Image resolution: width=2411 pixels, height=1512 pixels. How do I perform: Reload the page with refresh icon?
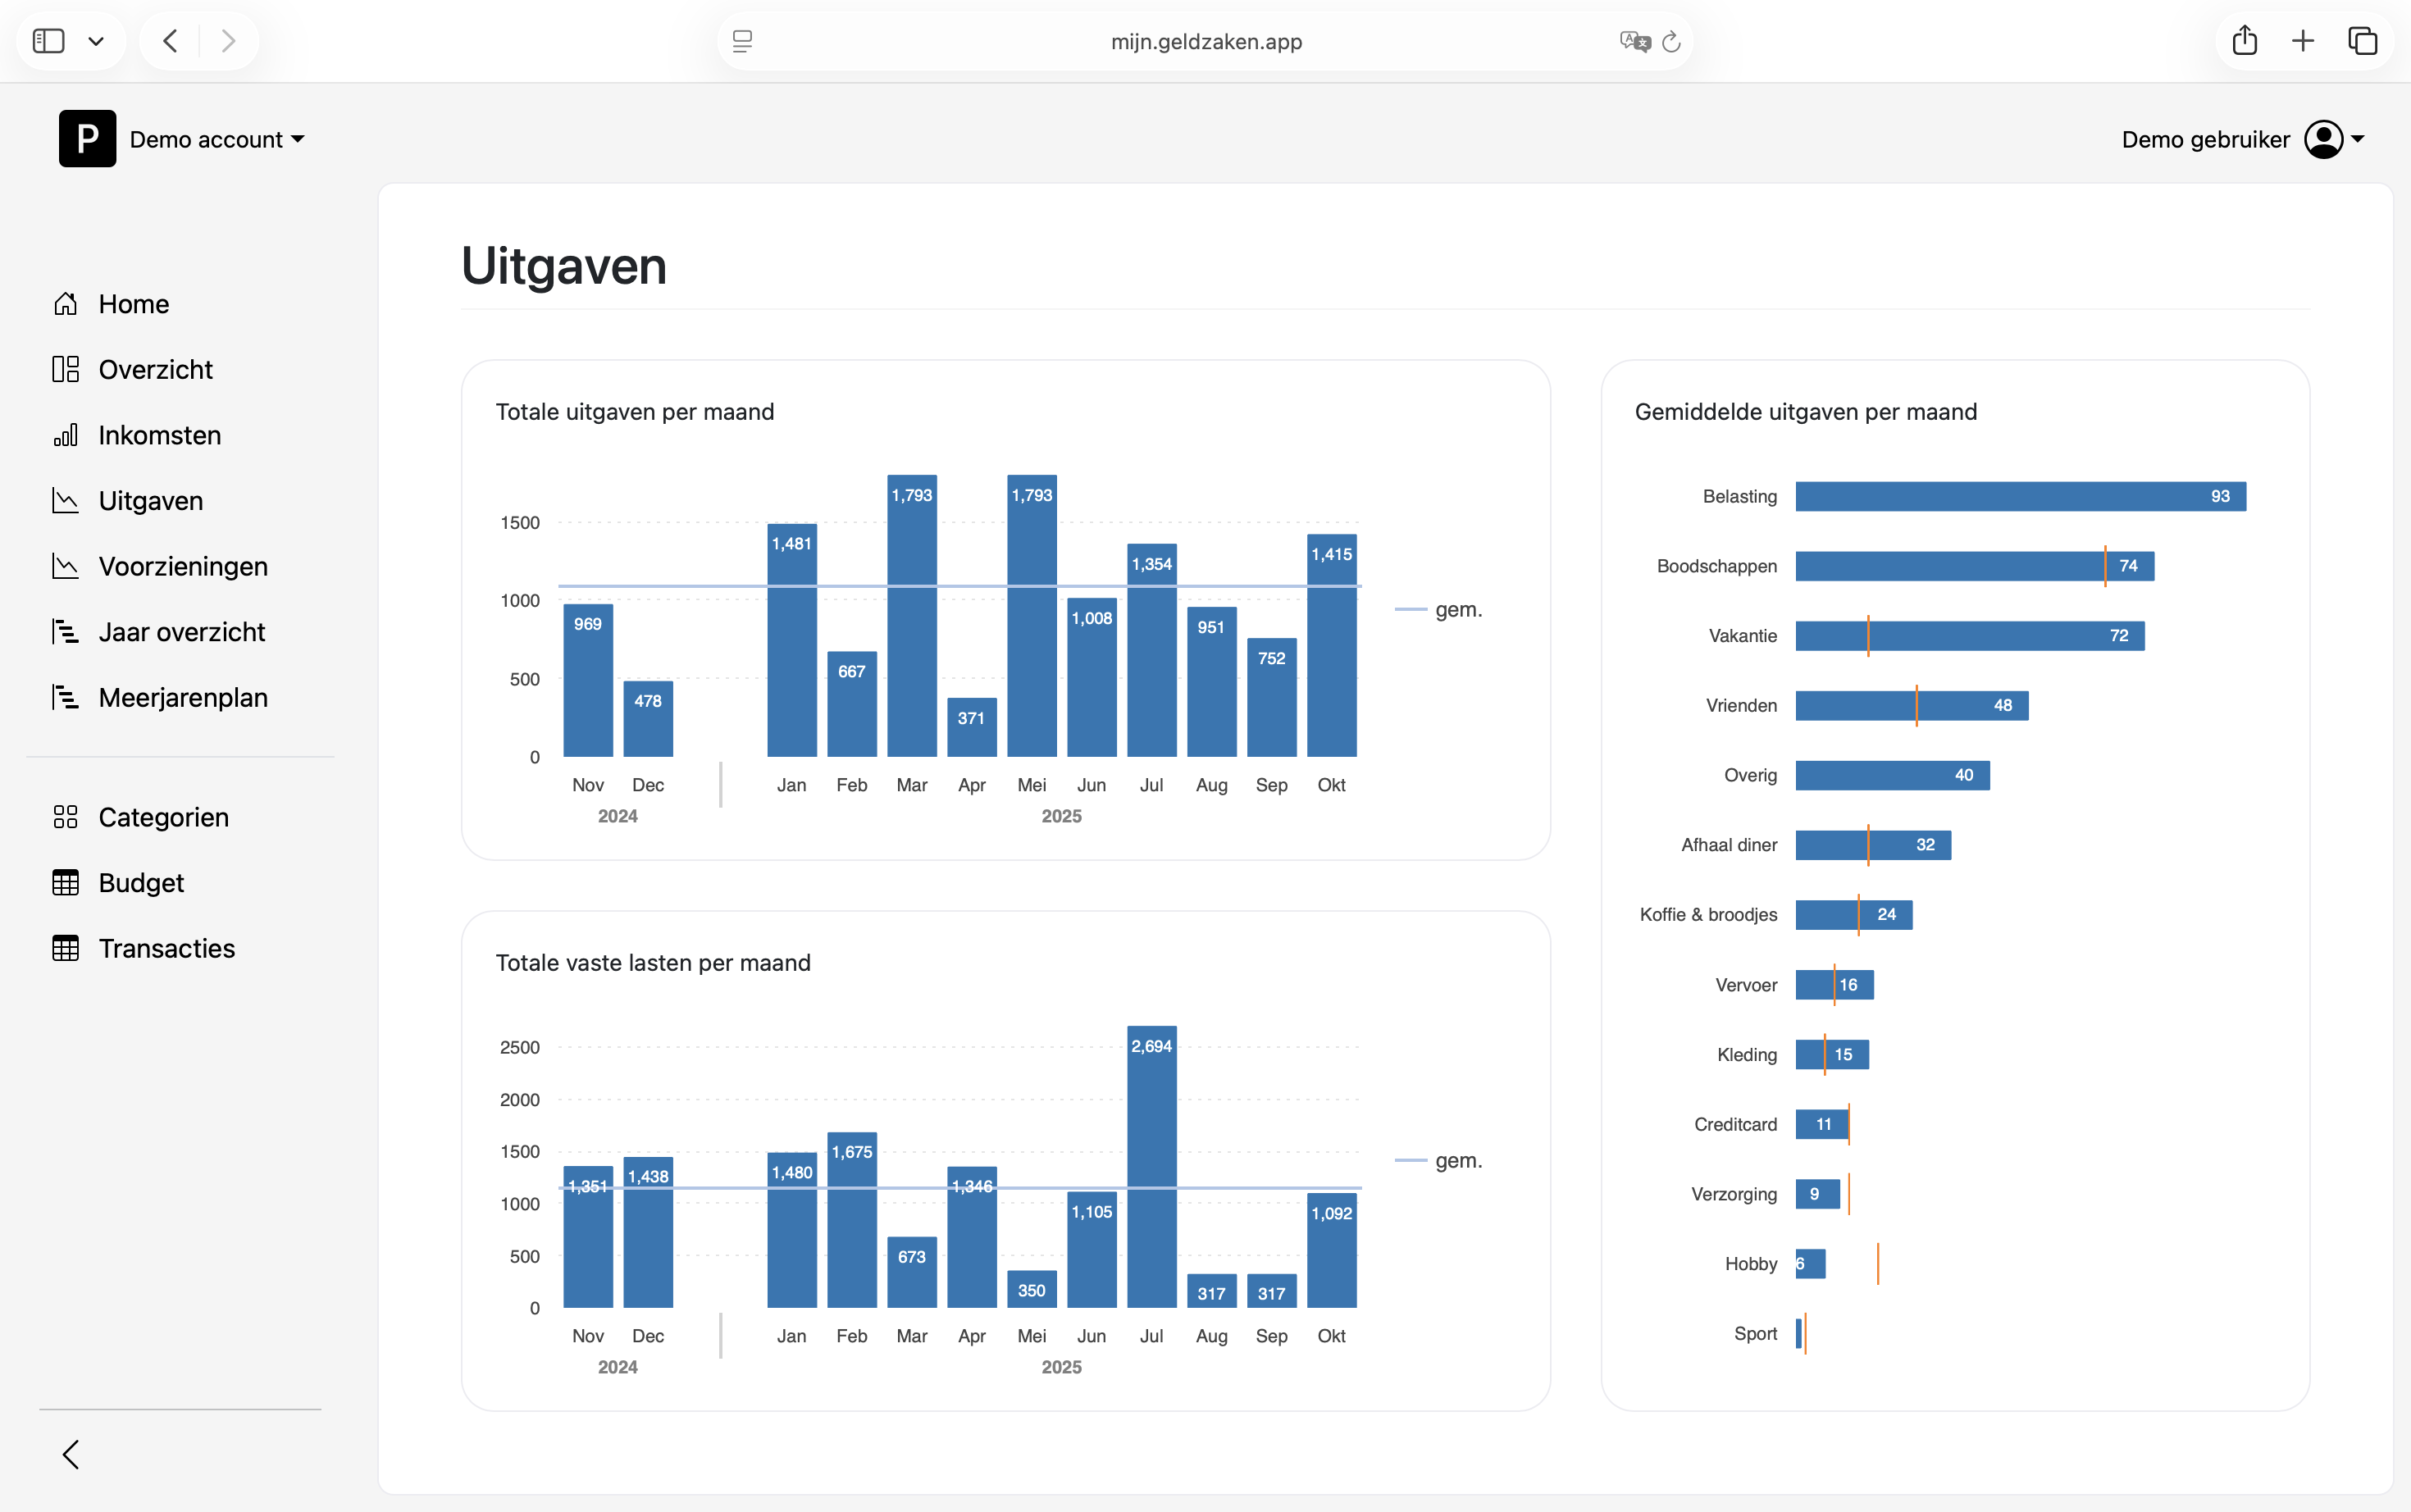coord(1671,41)
